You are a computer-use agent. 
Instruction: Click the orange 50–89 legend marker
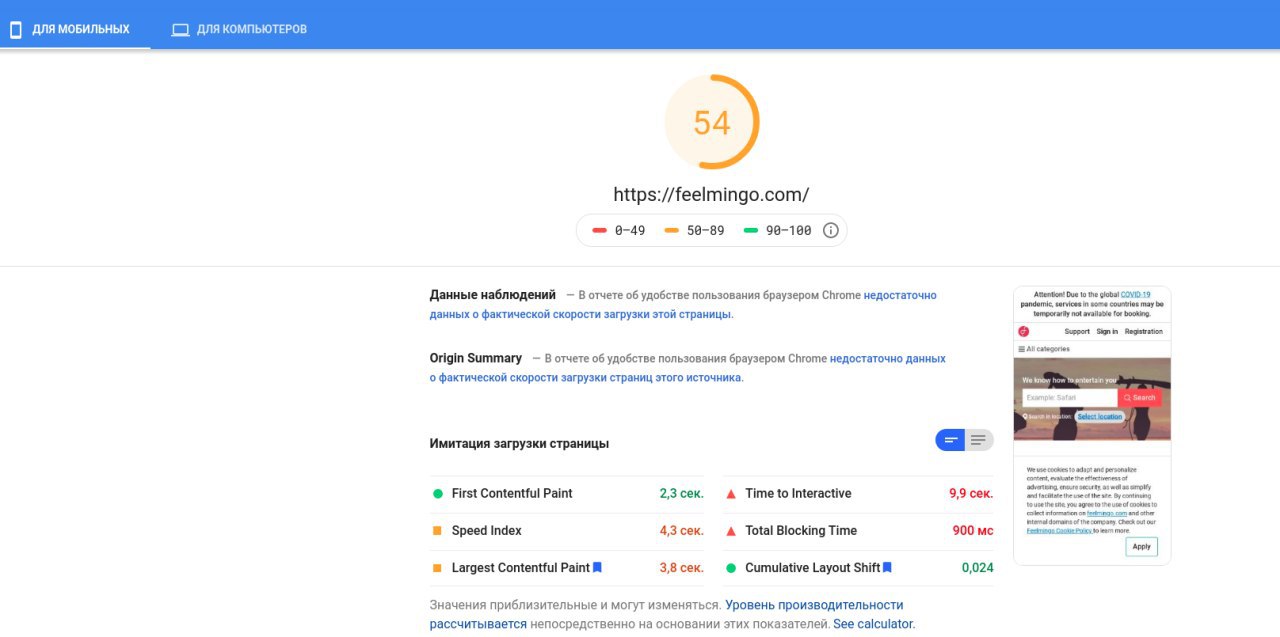[672, 230]
